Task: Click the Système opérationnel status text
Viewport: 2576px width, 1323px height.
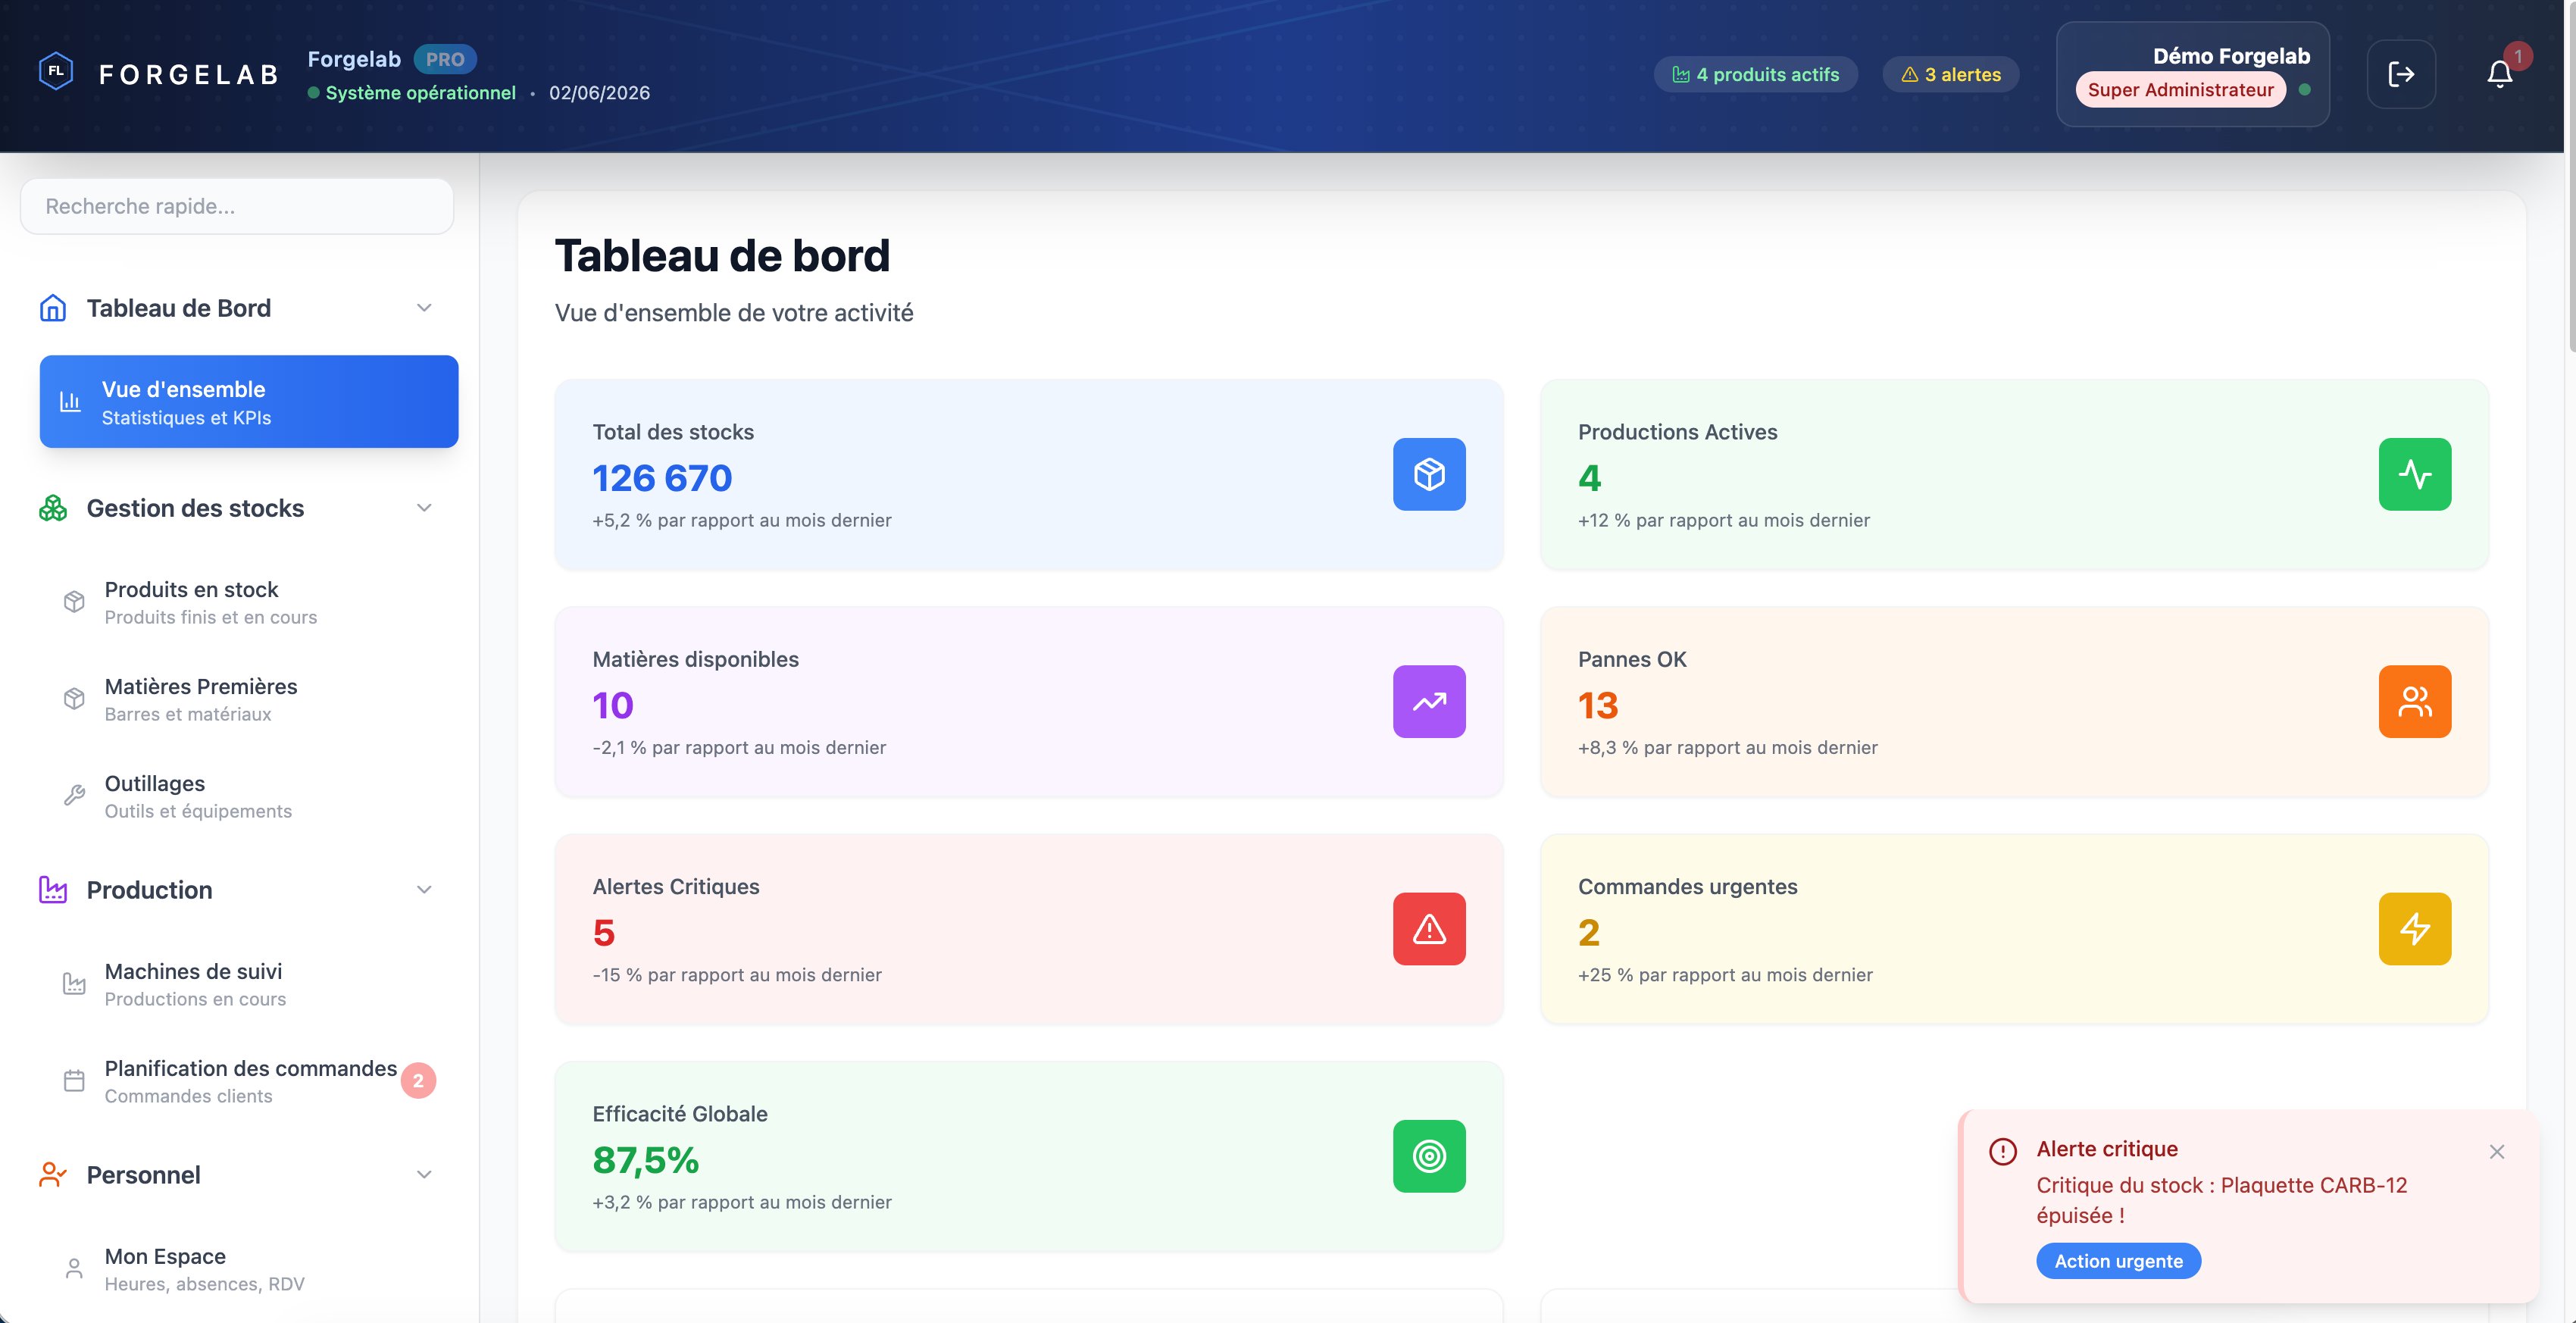Action: [x=421, y=93]
